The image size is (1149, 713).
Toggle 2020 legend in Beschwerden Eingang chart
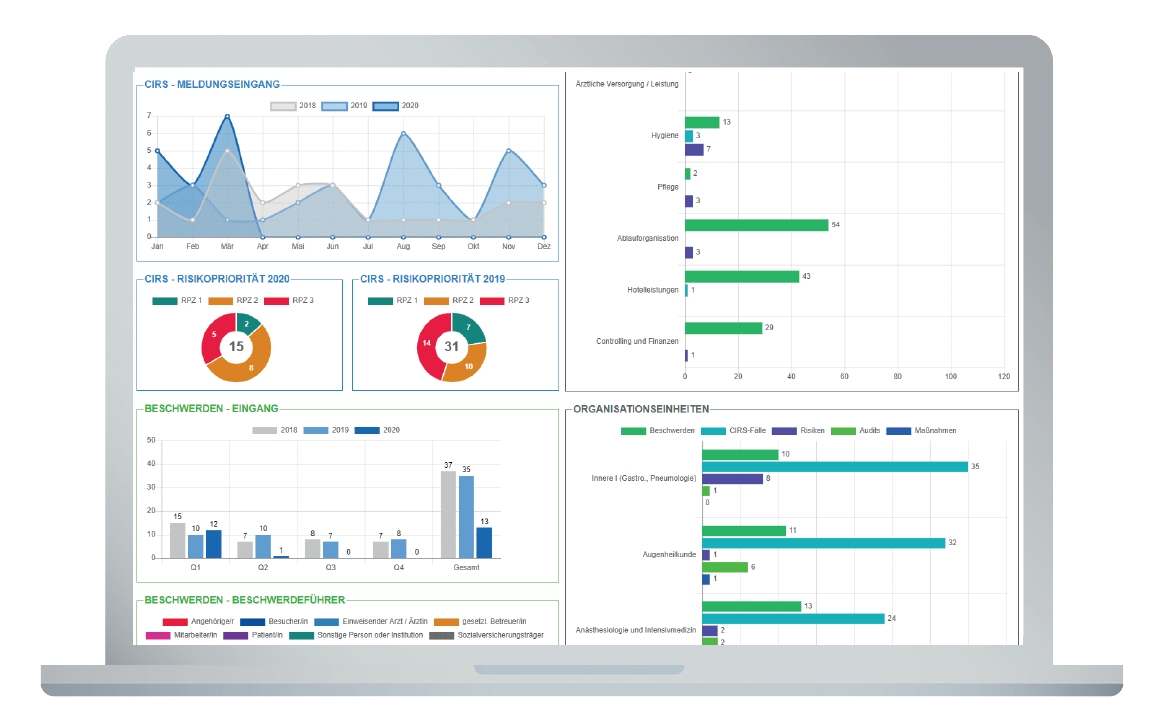click(x=377, y=430)
